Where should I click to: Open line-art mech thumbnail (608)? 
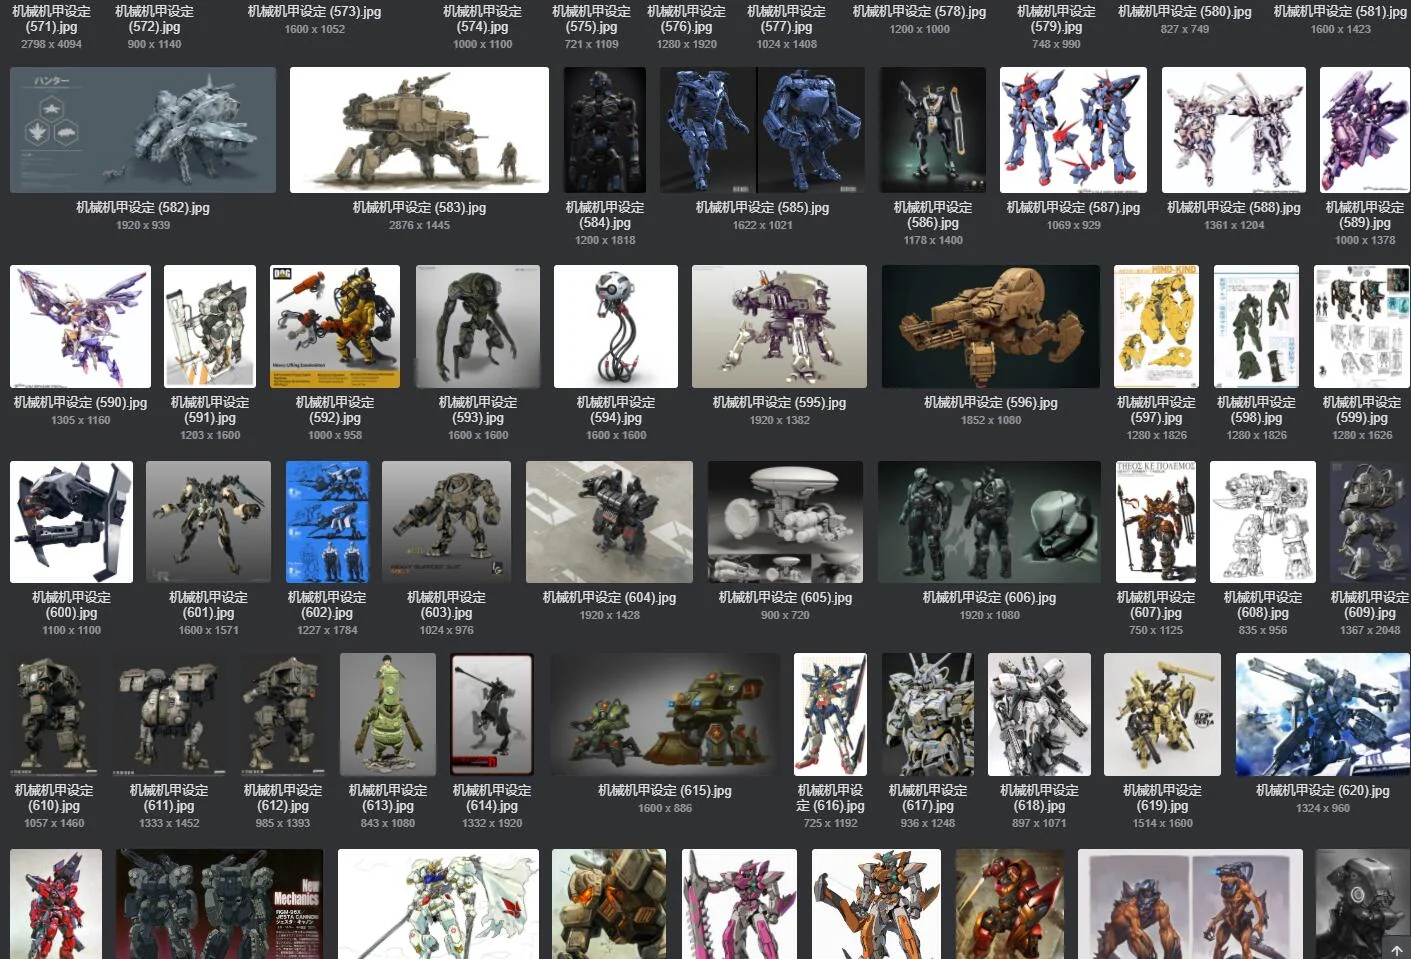tap(1263, 522)
